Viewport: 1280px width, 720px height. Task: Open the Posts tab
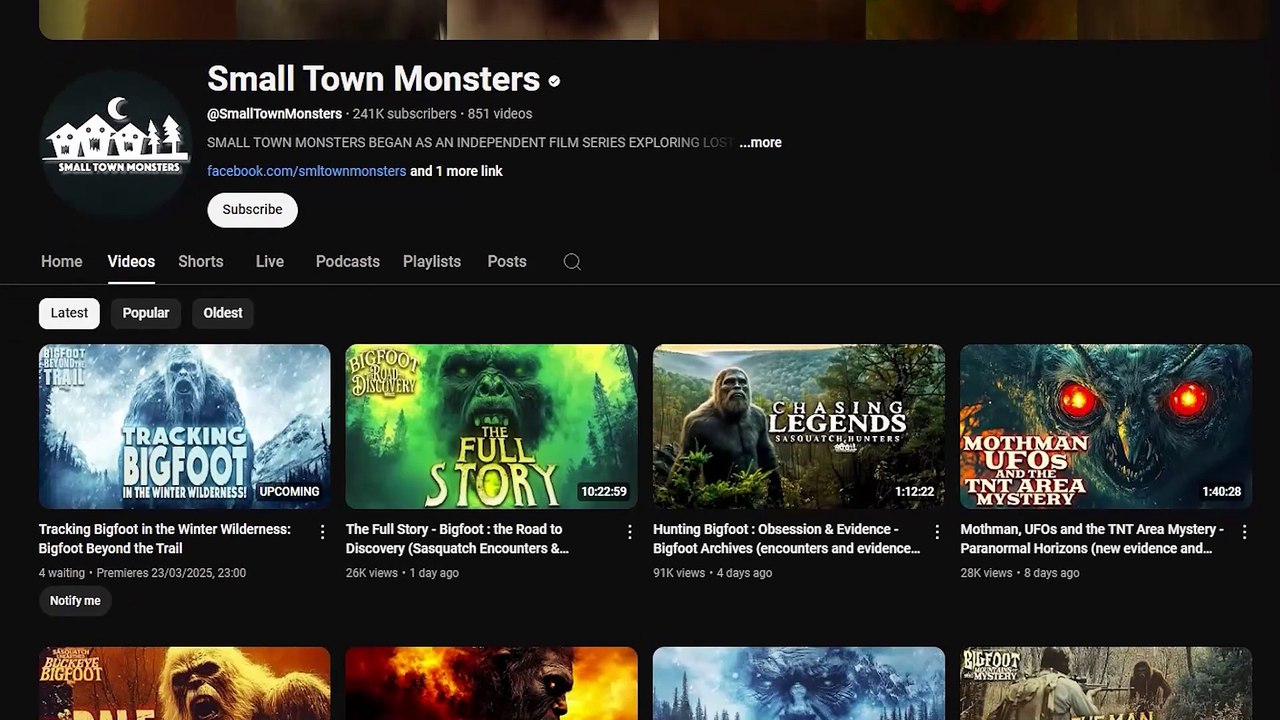pyautogui.click(x=507, y=262)
